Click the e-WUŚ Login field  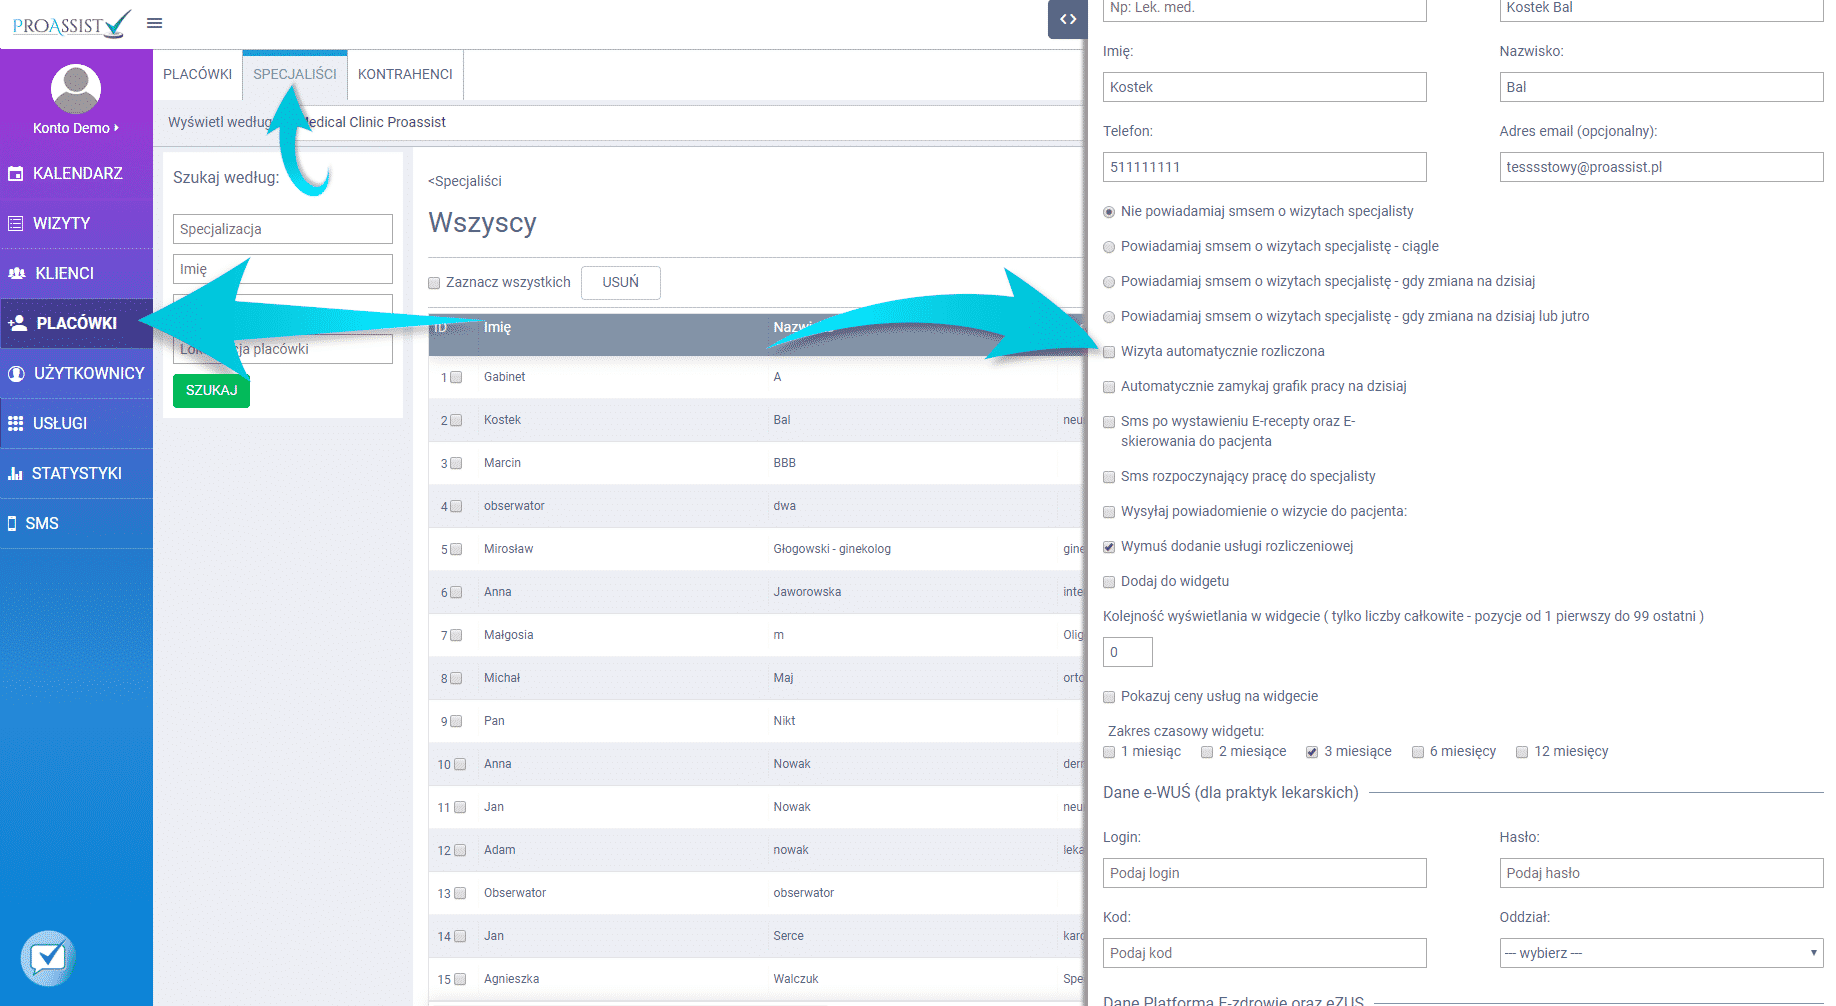1264,873
